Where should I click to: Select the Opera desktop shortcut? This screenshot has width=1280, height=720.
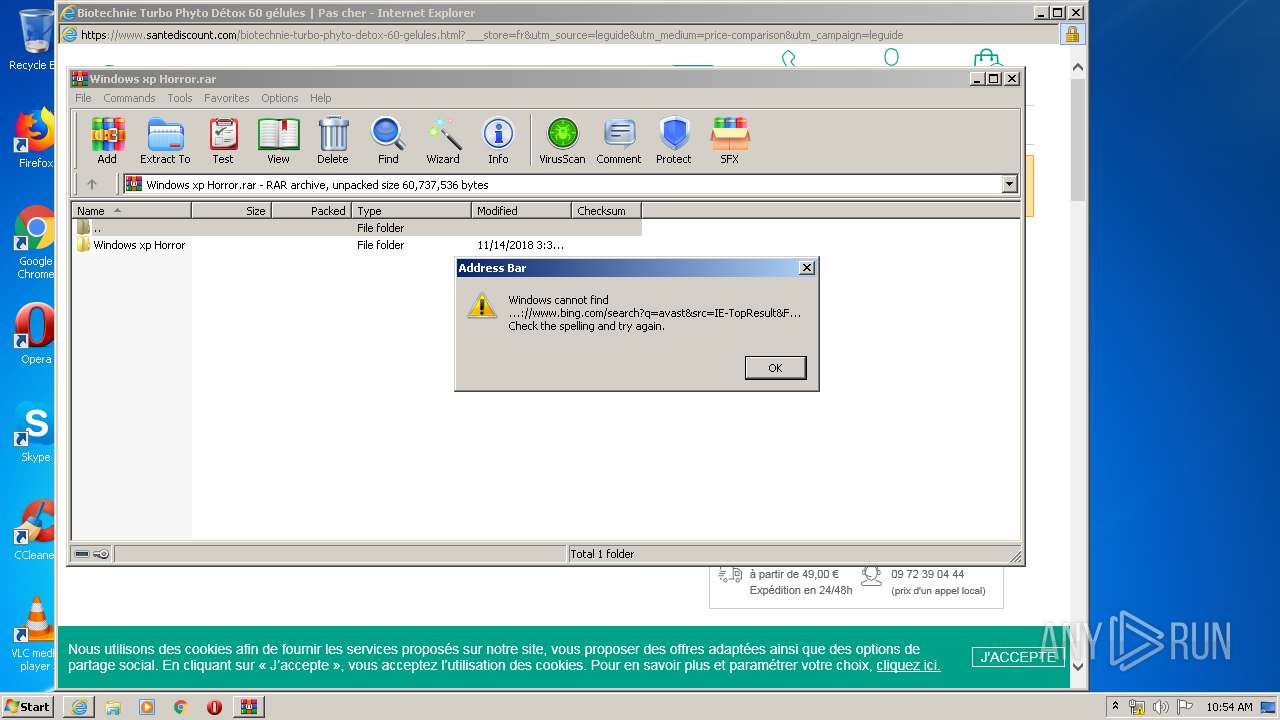point(35,334)
